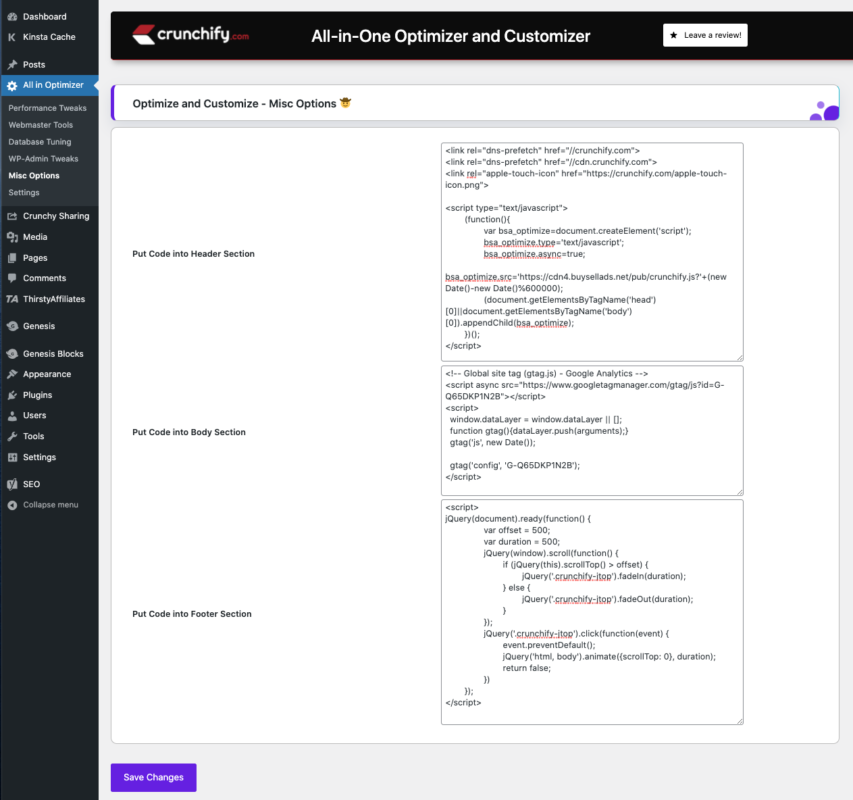Click inside Body Section code textarea
The width and height of the screenshot is (853, 800).
tap(592, 431)
